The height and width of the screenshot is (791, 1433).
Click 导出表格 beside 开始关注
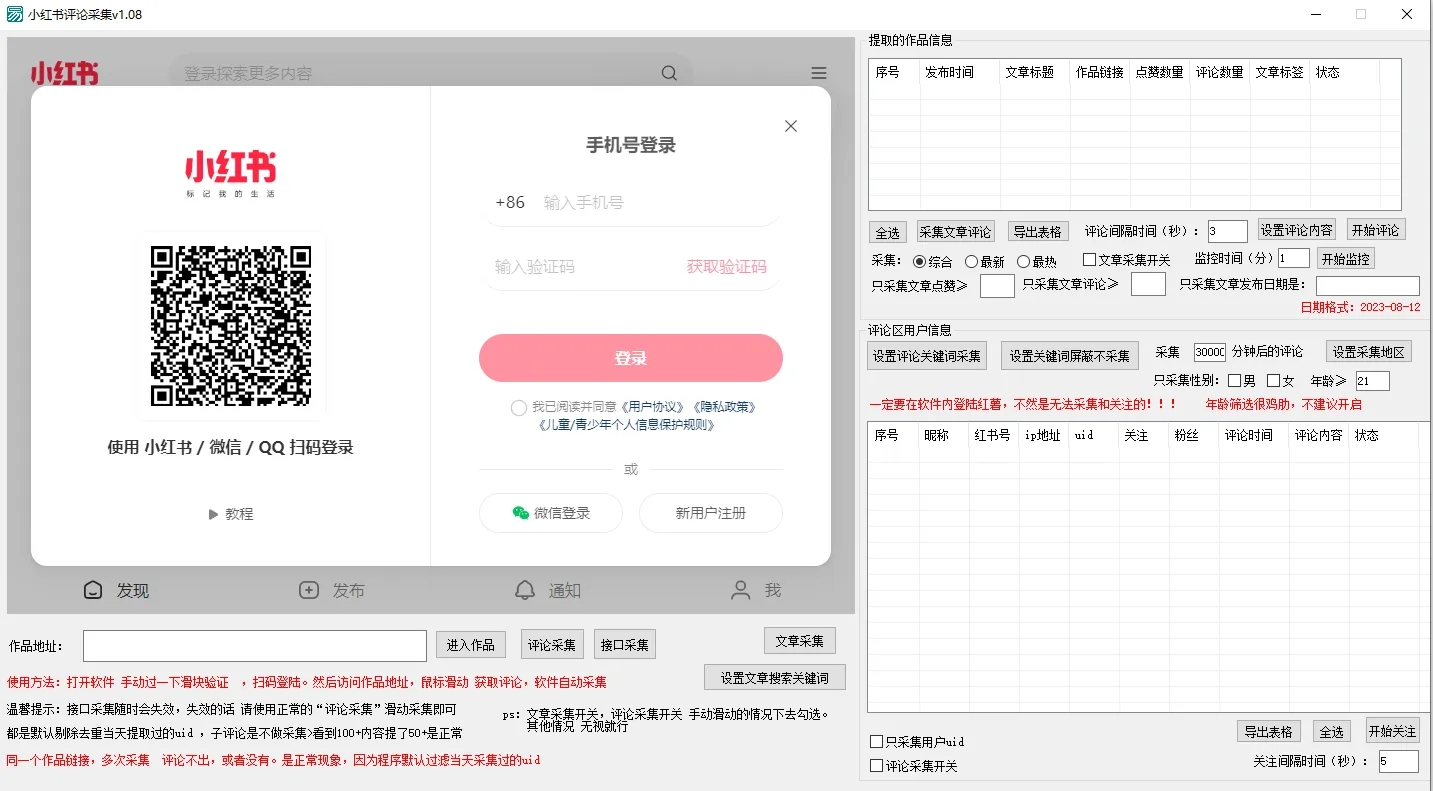tap(1268, 731)
